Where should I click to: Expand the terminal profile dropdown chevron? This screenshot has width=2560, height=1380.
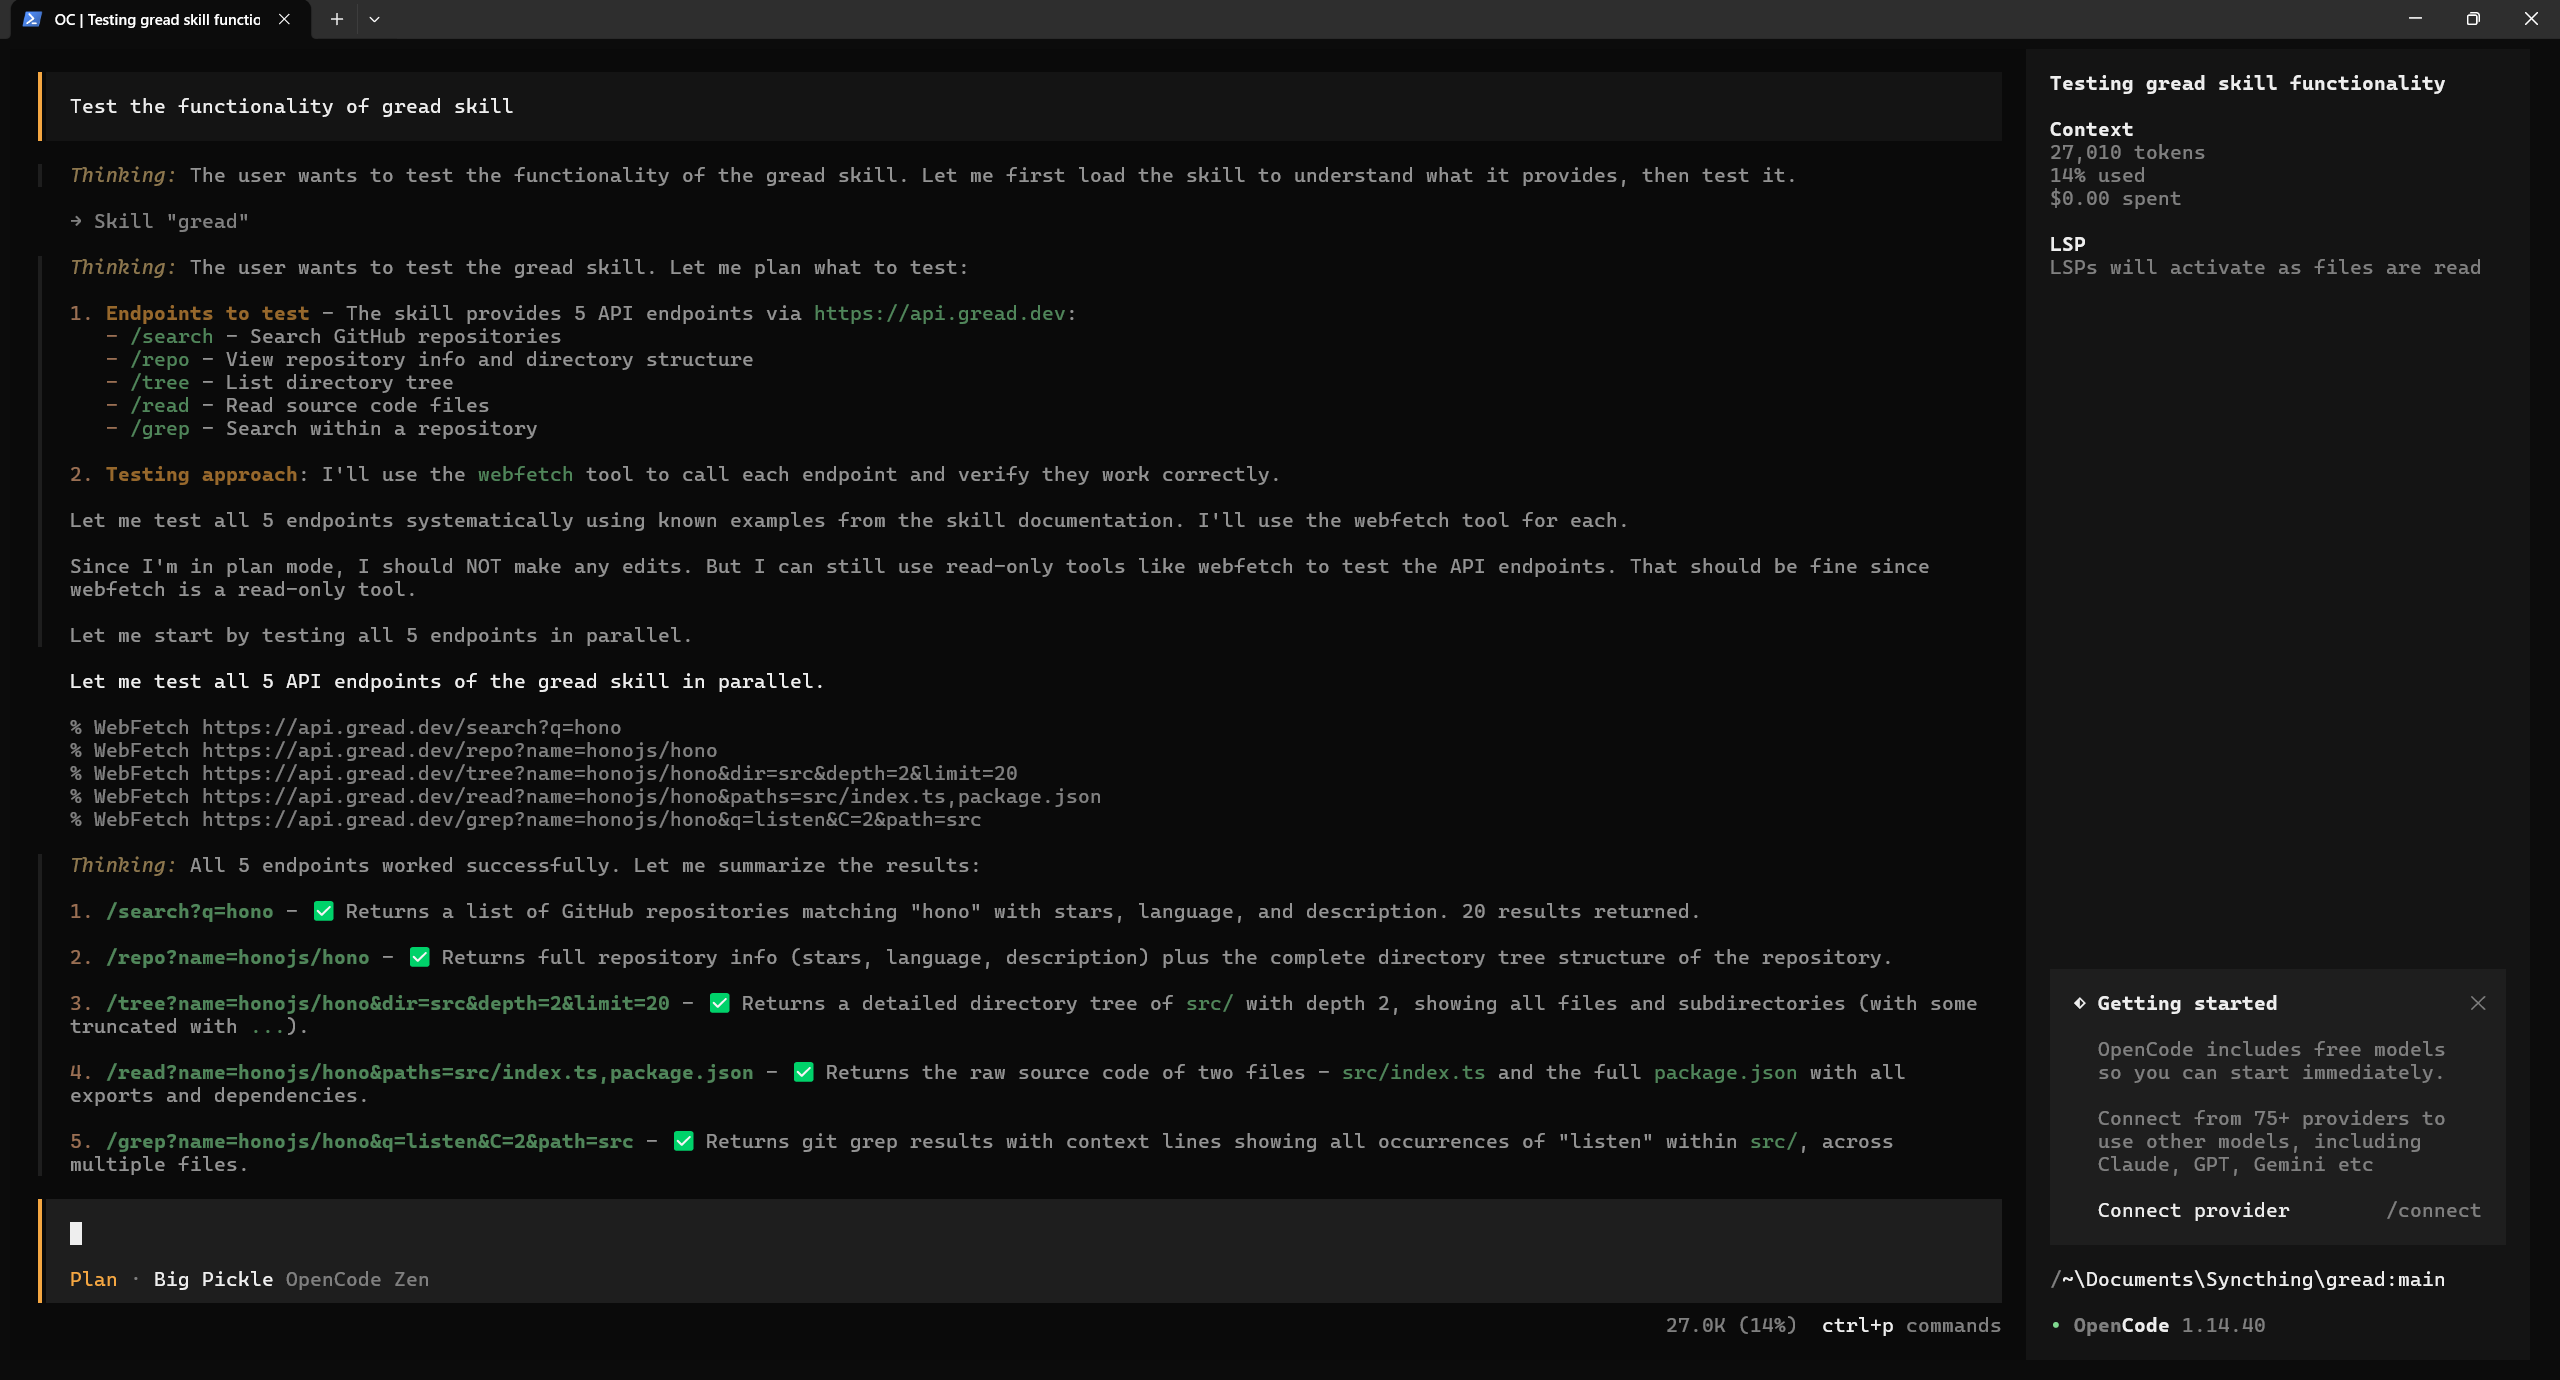point(374,19)
